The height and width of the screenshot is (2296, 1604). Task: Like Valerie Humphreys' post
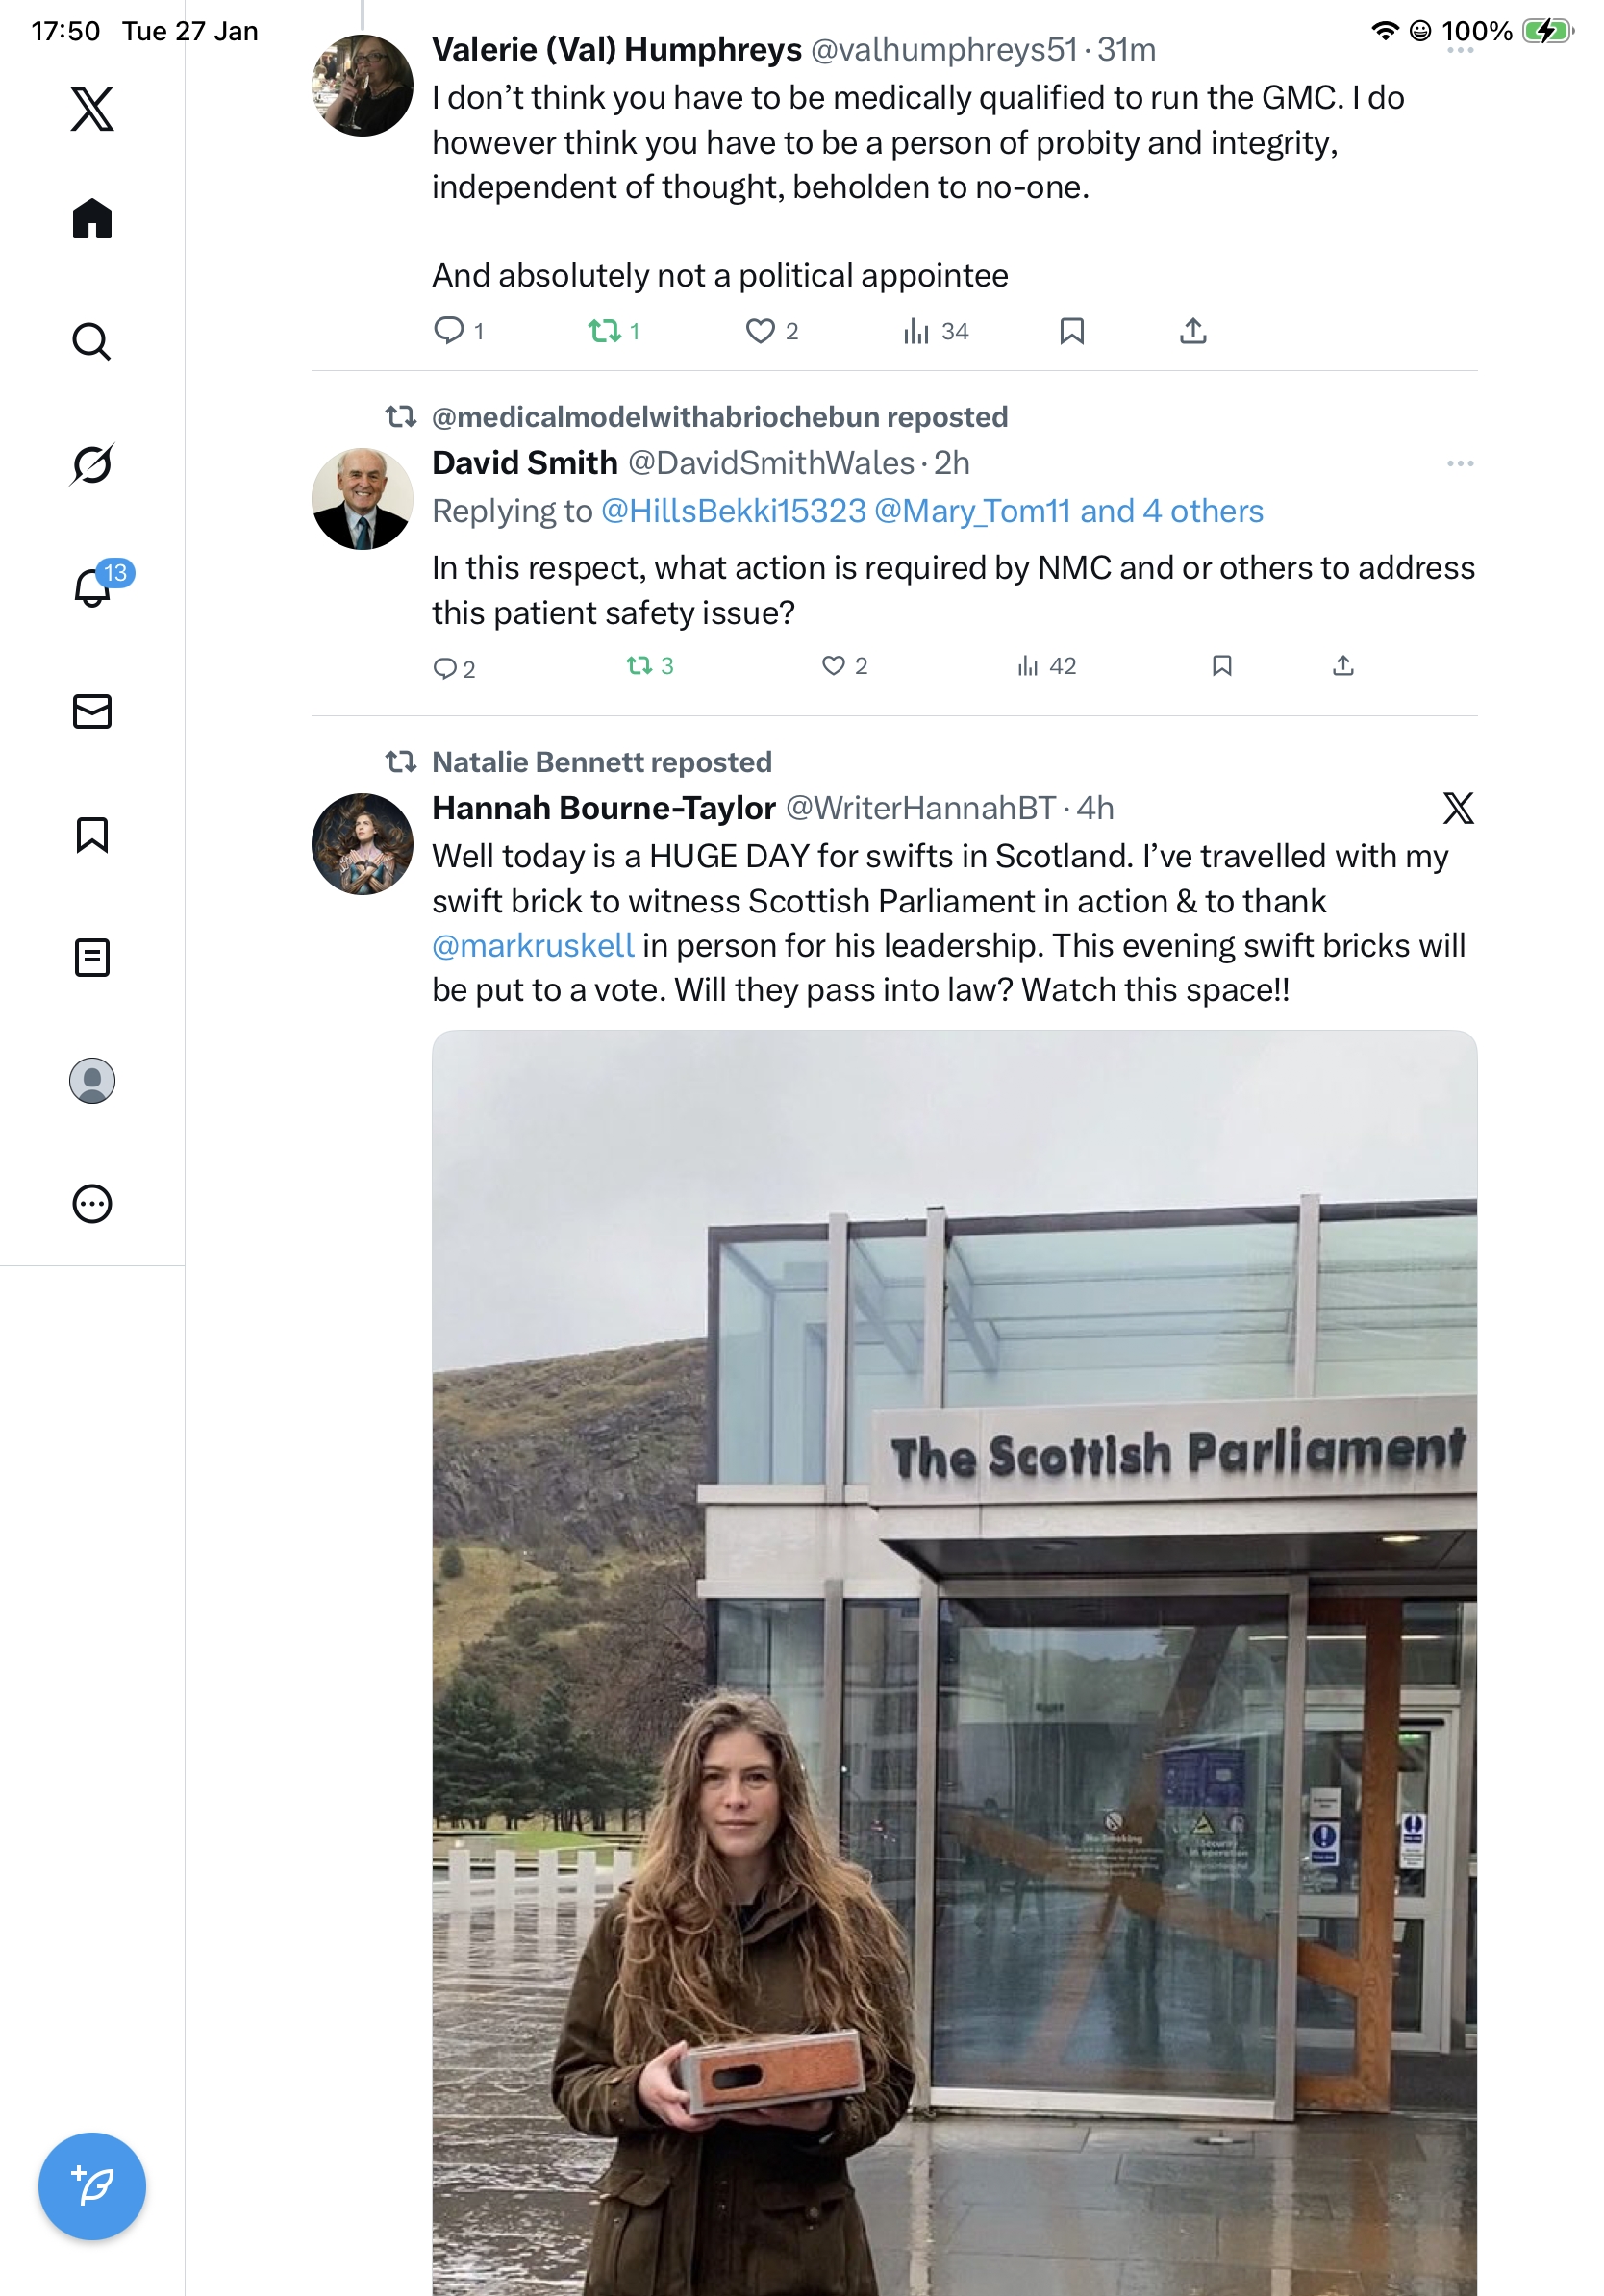(x=771, y=331)
